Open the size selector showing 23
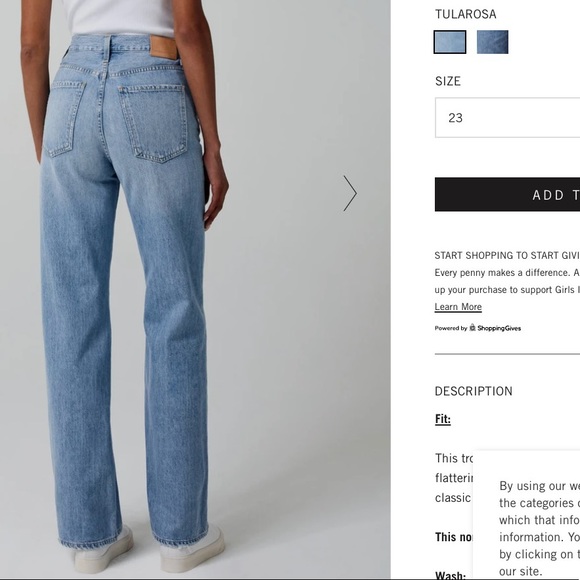 point(508,118)
